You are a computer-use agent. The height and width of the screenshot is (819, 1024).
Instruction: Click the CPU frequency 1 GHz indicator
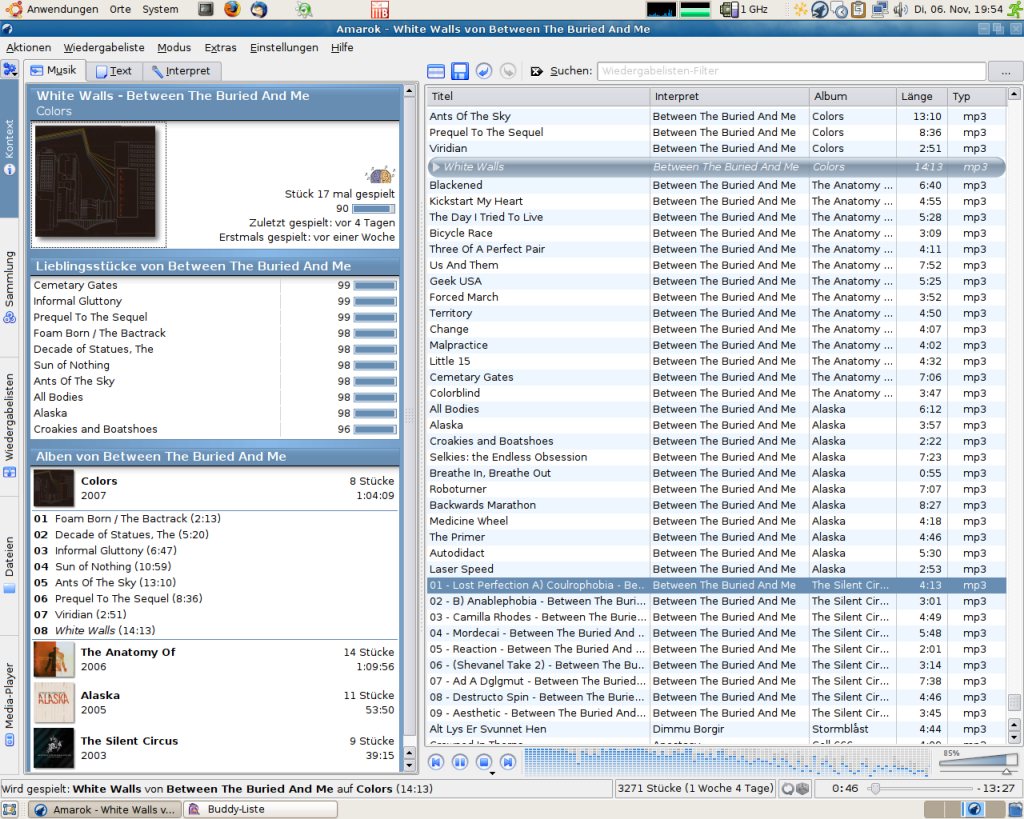[x=744, y=9]
